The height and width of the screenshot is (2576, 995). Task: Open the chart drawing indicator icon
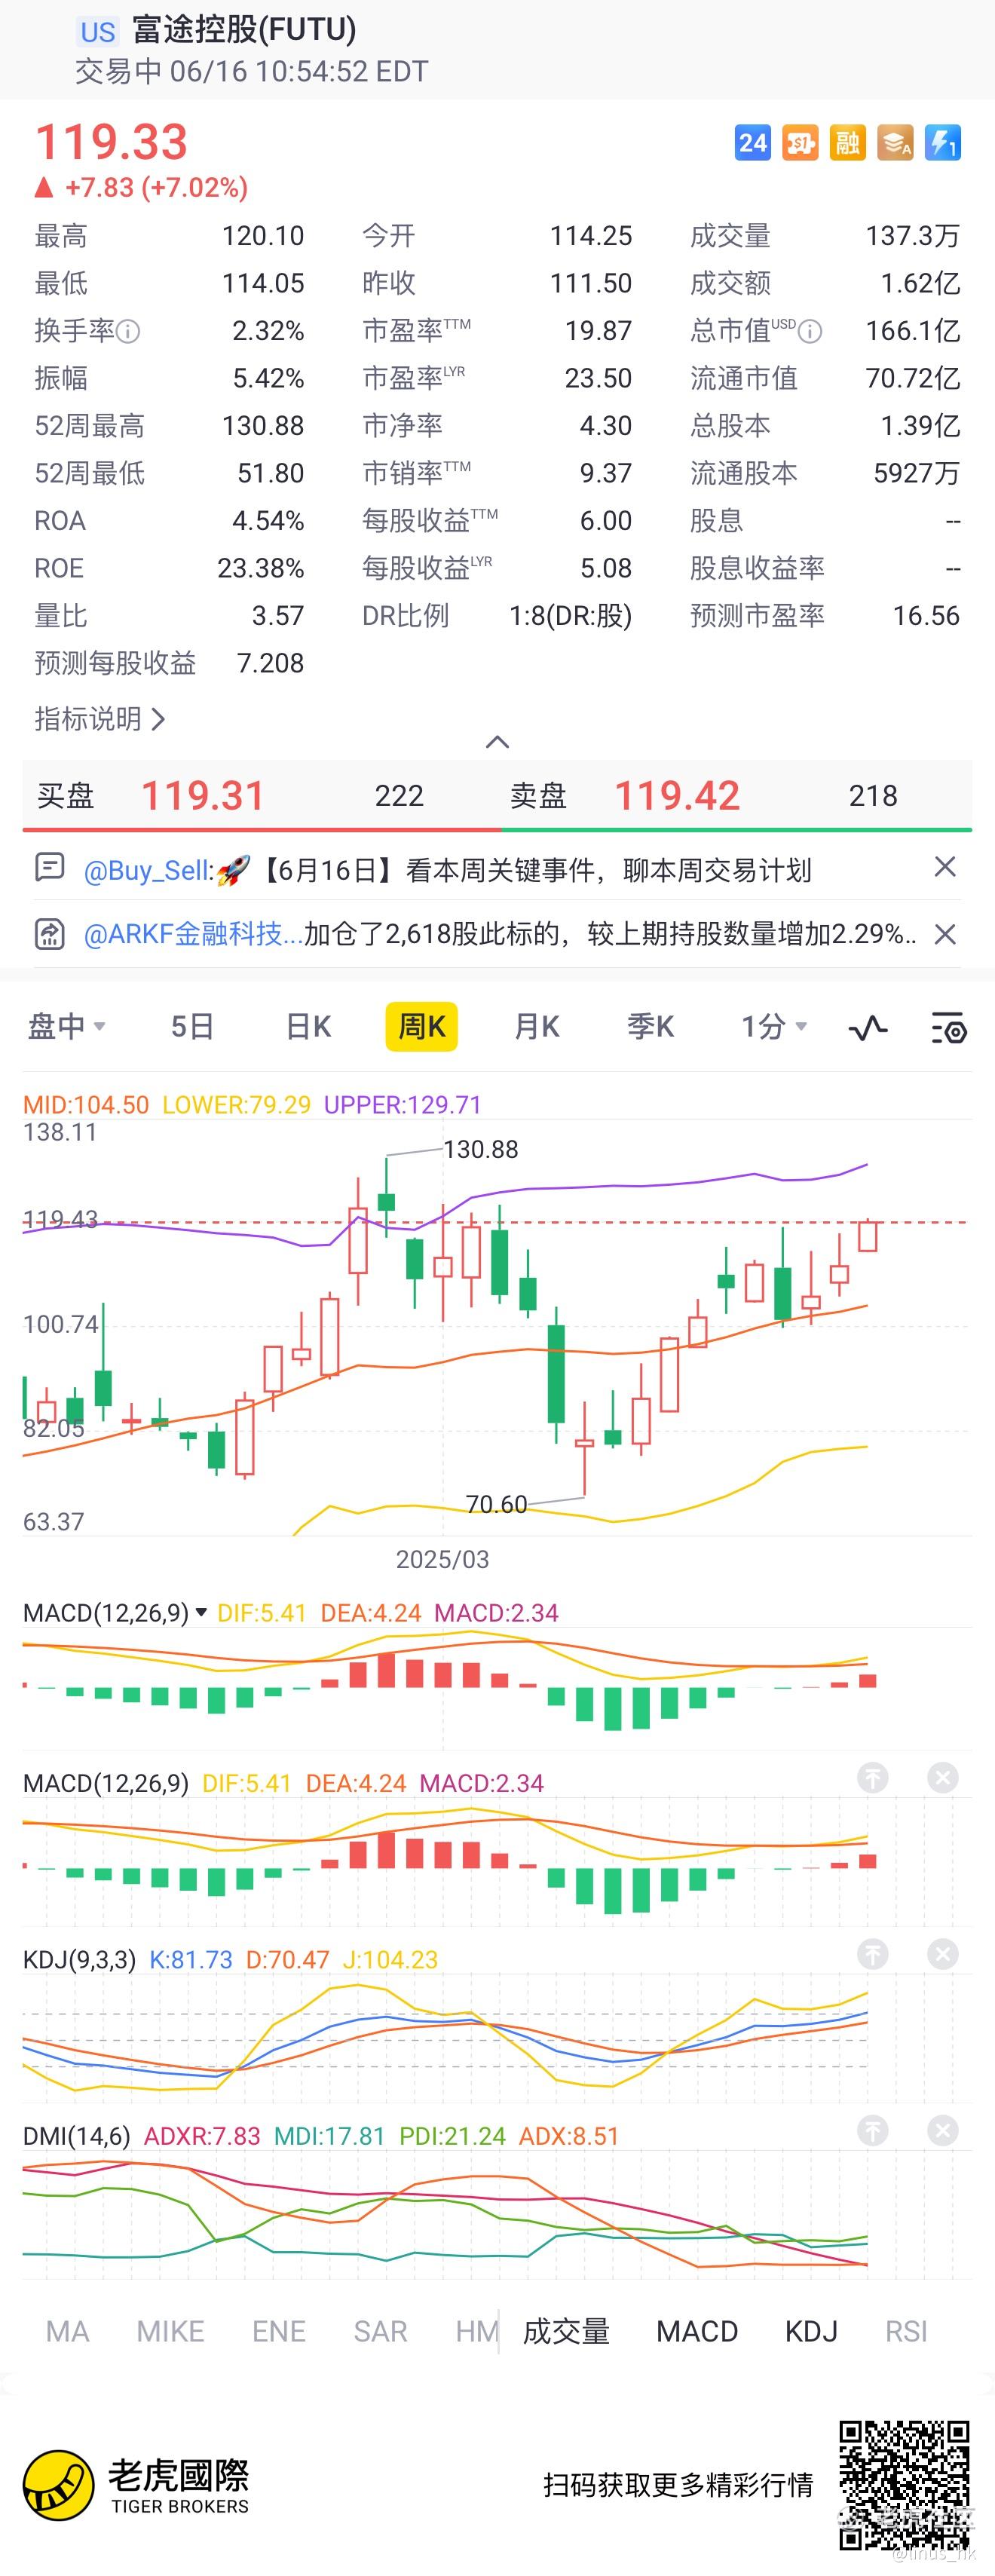click(x=868, y=1027)
